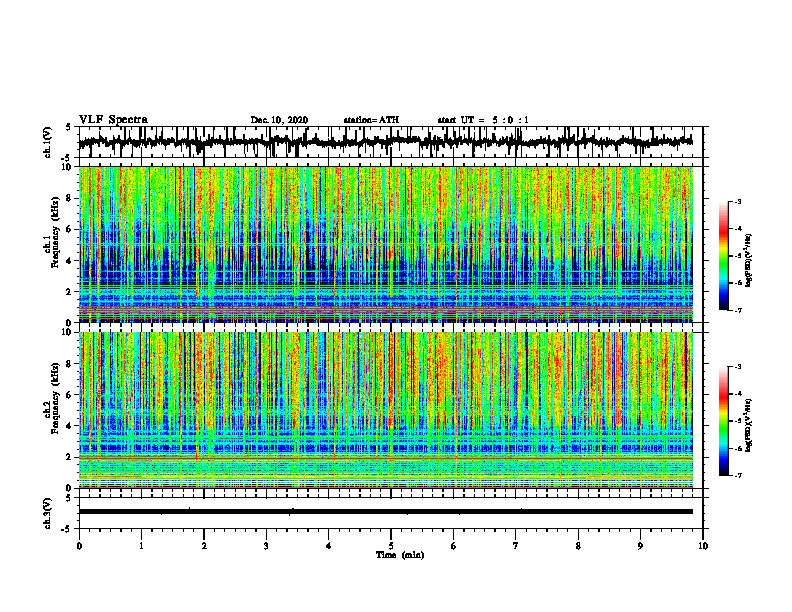This screenshot has height=612, width=792.
Task: Click the ch.2 frequency tick label "8"
Action: point(70,364)
